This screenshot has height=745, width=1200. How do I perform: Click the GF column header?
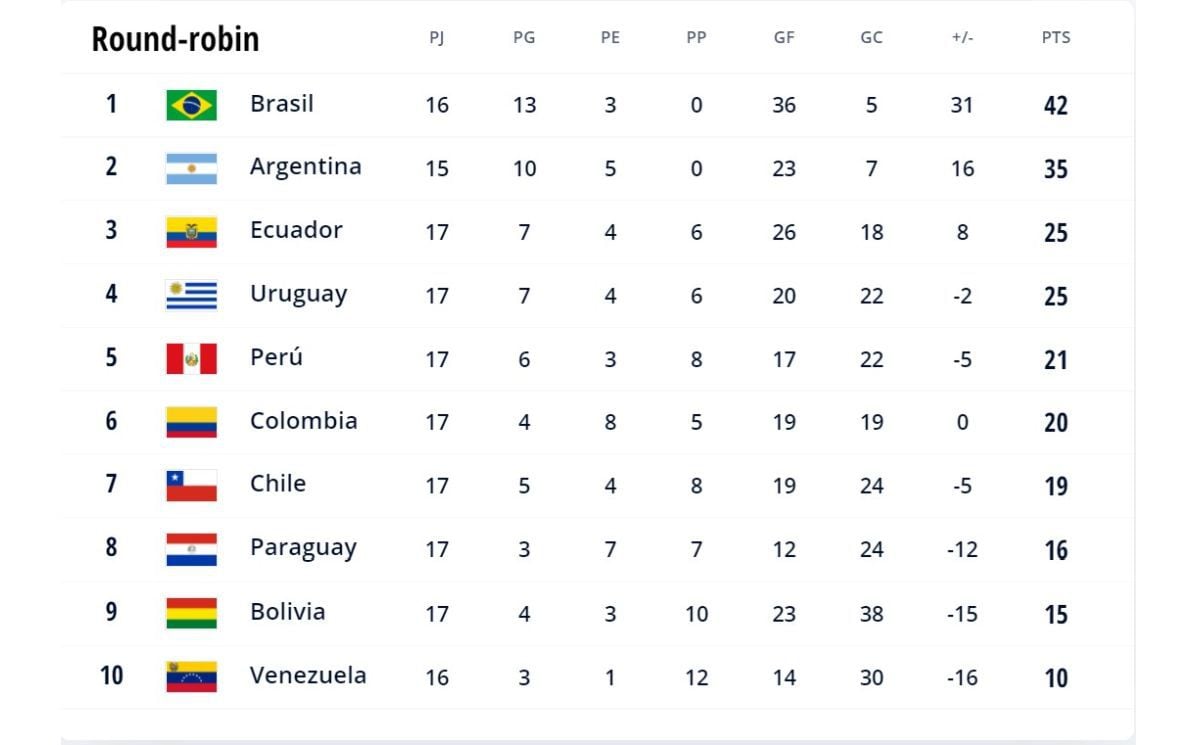(x=784, y=37)
